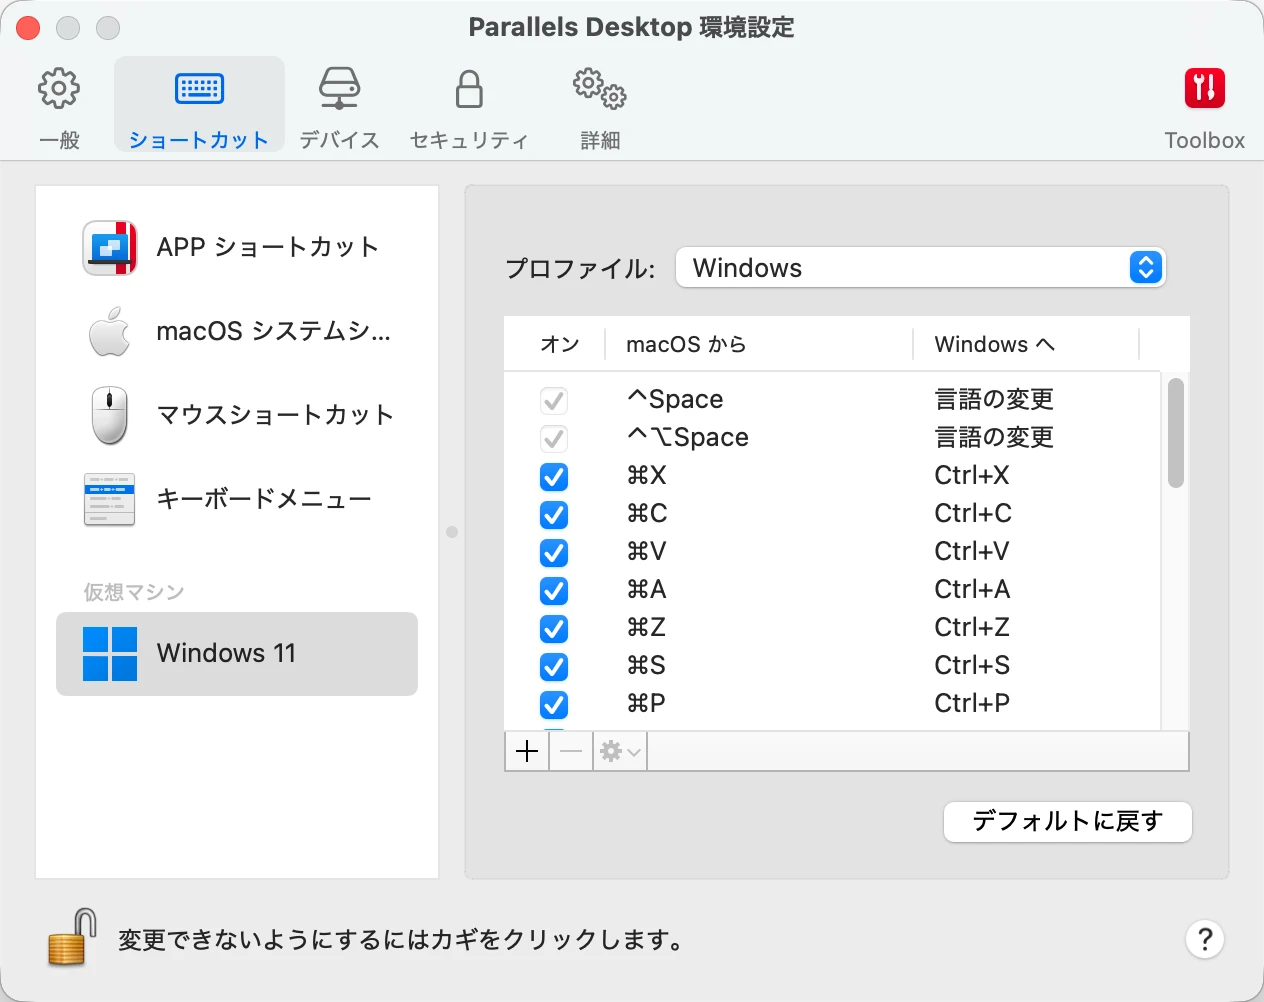
Task: Open the セキュリティ padlock icon tab
Action: 469,89
